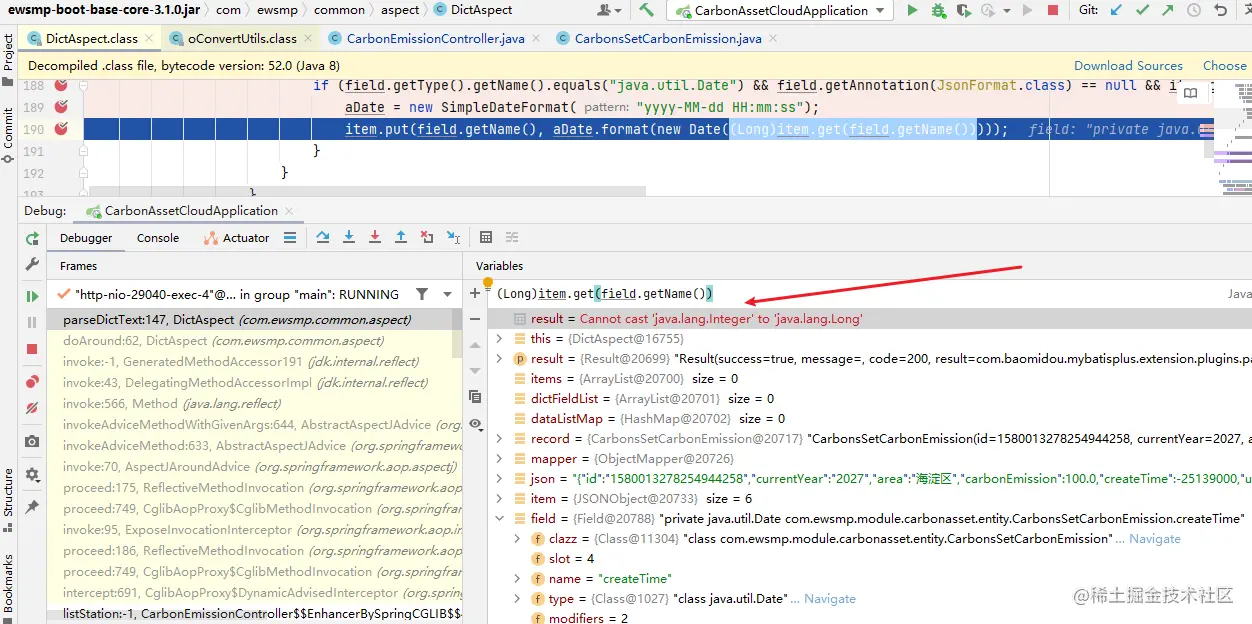Stop the application with the top red square
1252x624 pixels.
point(1053,10)
